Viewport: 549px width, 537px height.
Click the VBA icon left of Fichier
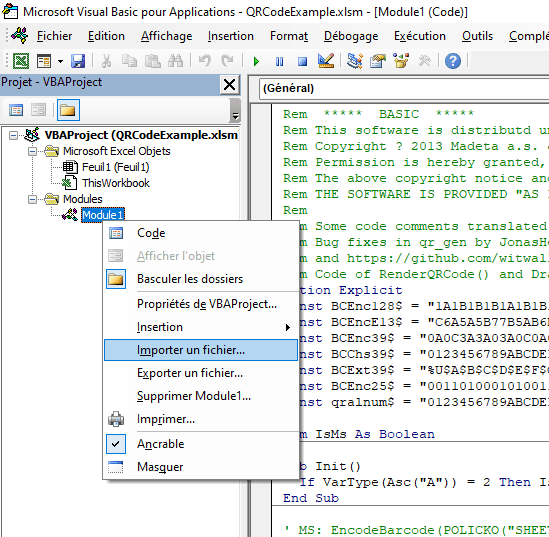[20, 36]
